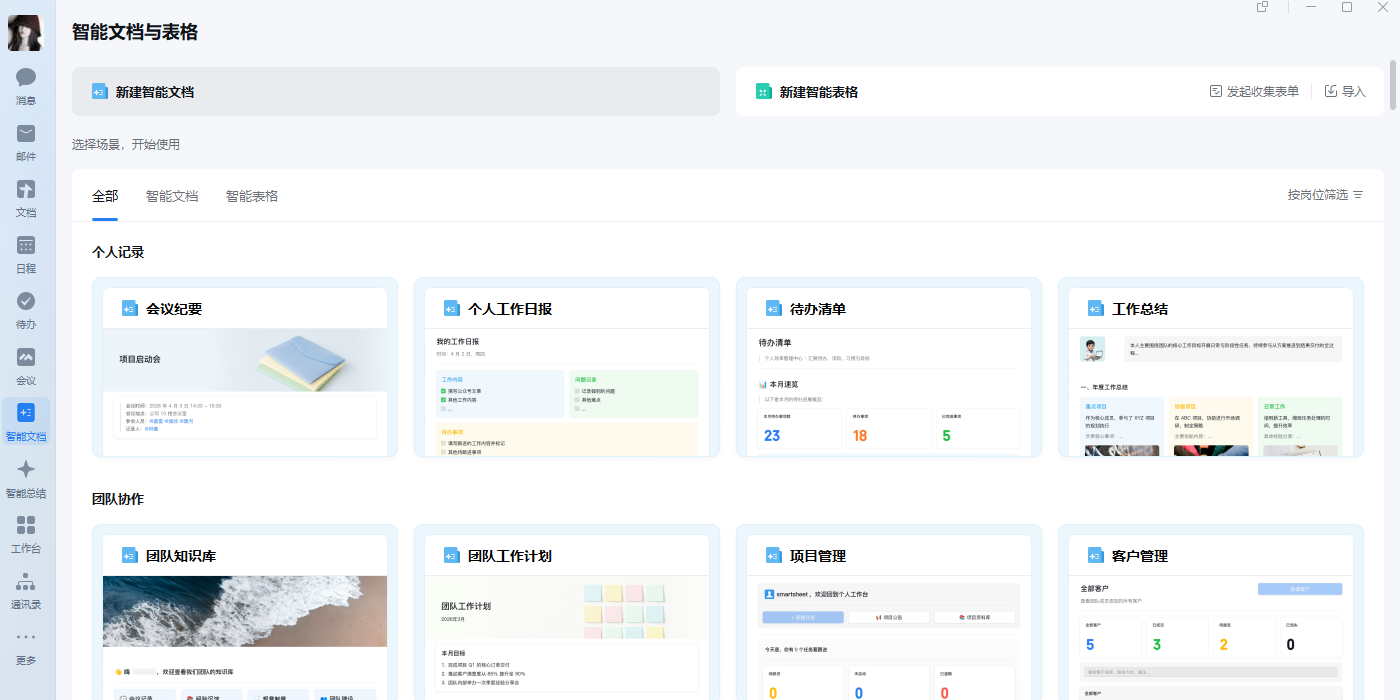Switch to the 智能文档 tab
Image resolution: width=1400 pixels, height=700 pixels.
[x=172, y=196]
